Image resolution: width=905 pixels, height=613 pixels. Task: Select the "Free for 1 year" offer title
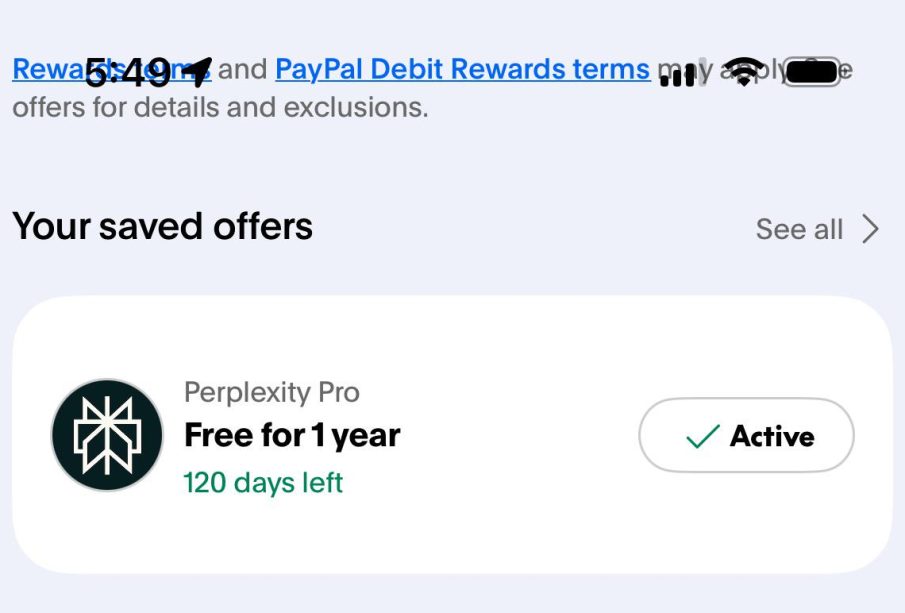coord(292,435)
